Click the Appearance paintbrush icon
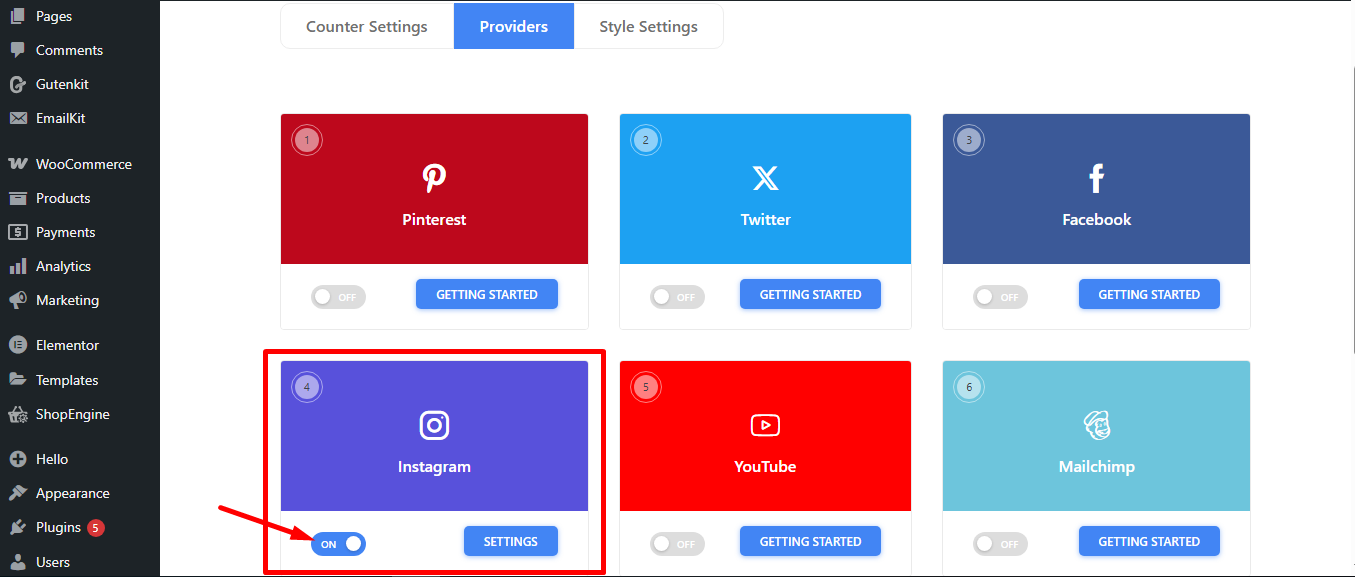The image size is (1355, 577). (x=17, y=493)
